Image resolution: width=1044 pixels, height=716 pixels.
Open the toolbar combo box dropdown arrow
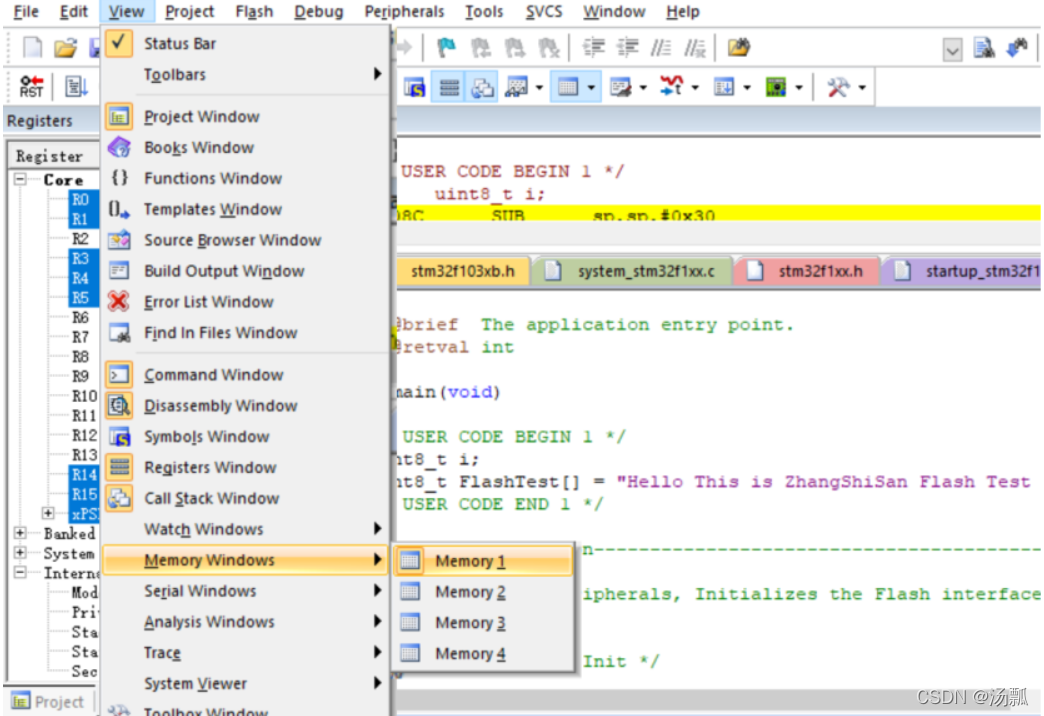(x=952, y=49)
